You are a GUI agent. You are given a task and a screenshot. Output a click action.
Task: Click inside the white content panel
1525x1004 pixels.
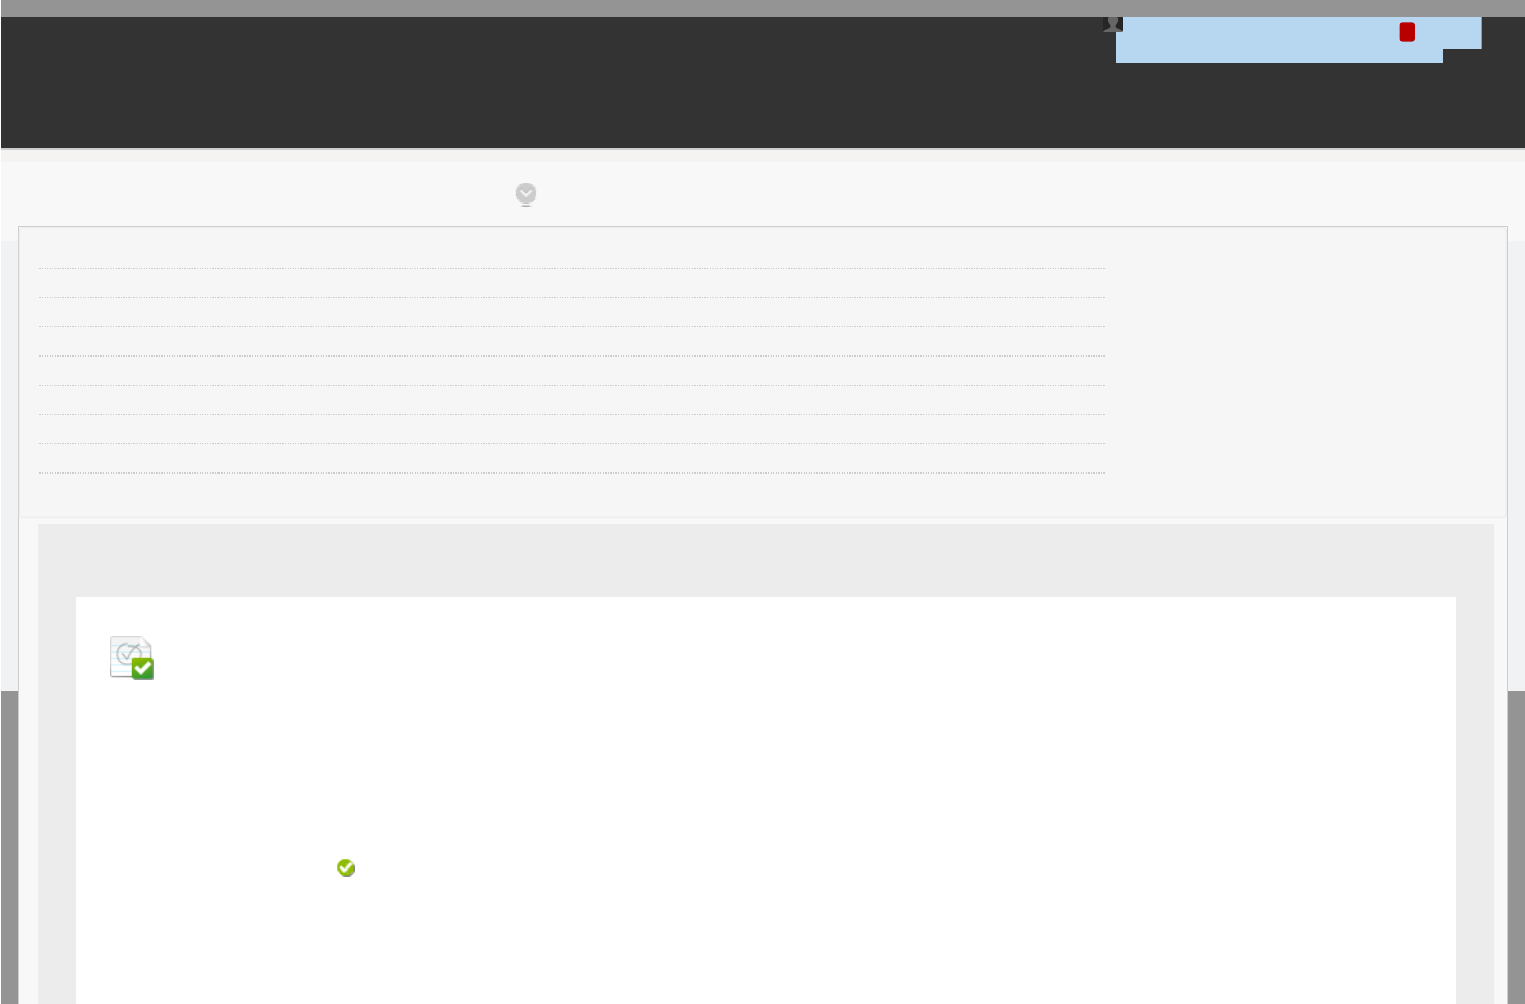point(765,800)
